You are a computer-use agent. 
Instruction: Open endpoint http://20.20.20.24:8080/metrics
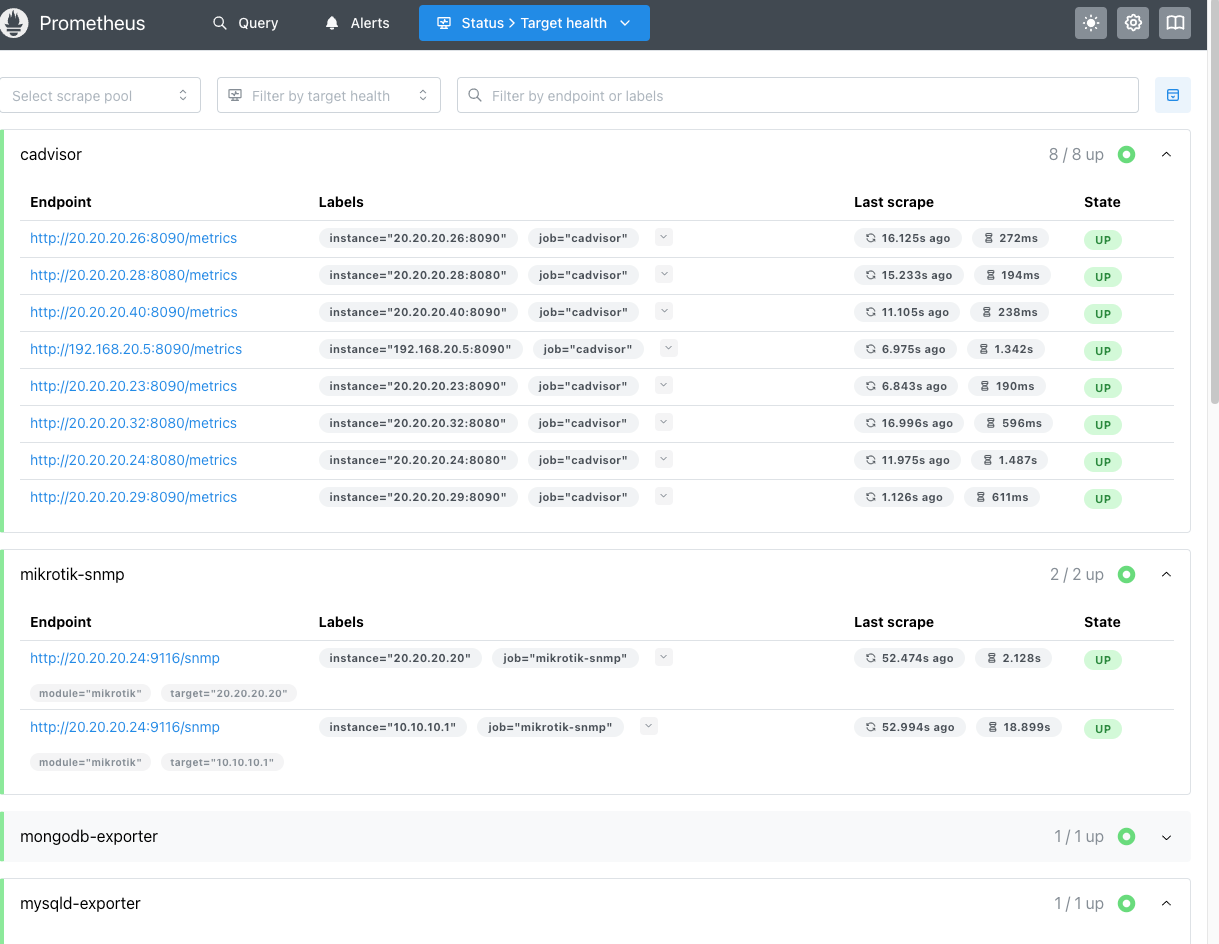[133, 460]
